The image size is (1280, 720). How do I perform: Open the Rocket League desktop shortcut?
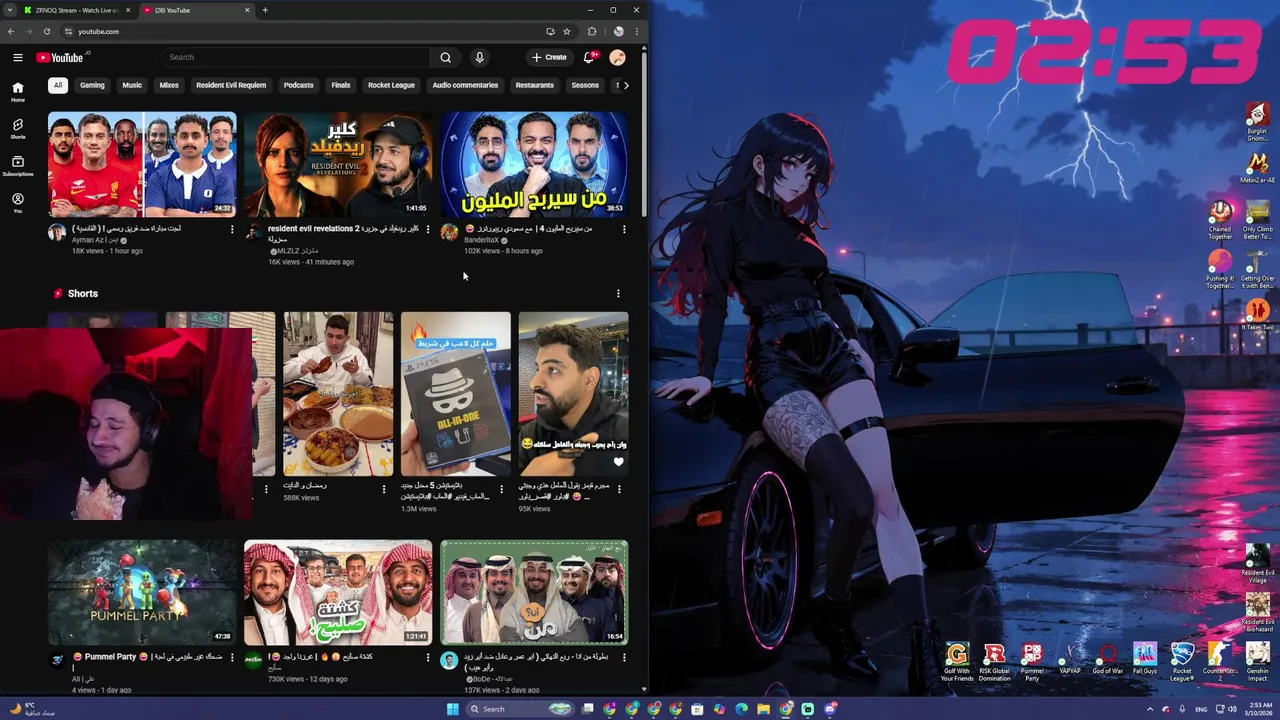[1182, 661]
